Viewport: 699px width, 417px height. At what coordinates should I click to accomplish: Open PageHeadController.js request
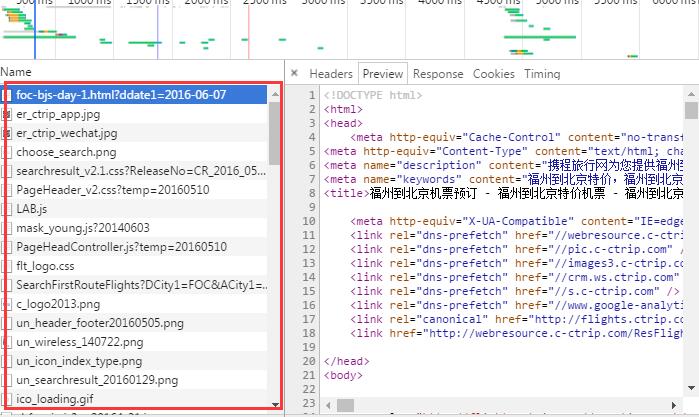coord(121,247)
